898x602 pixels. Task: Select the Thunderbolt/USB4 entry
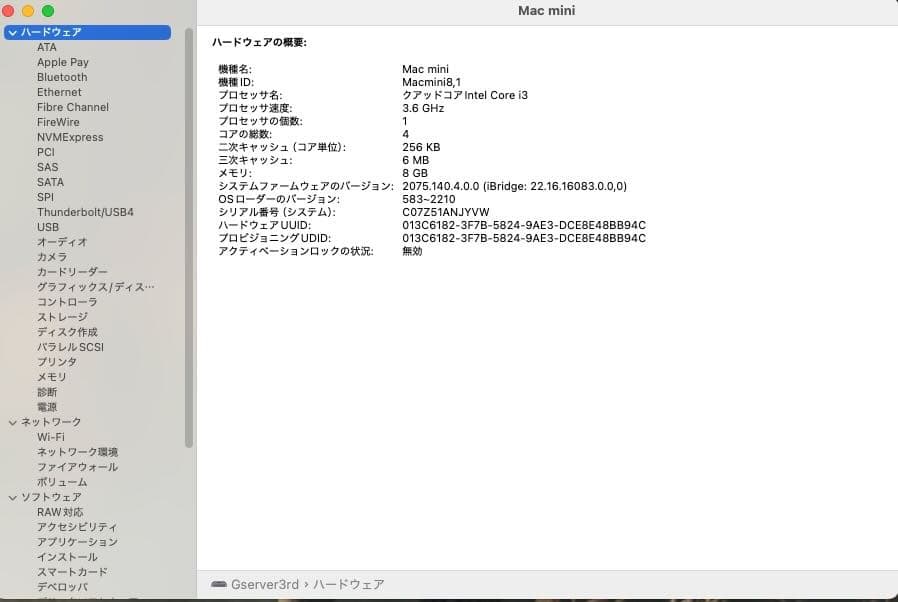tap(85, 212)
